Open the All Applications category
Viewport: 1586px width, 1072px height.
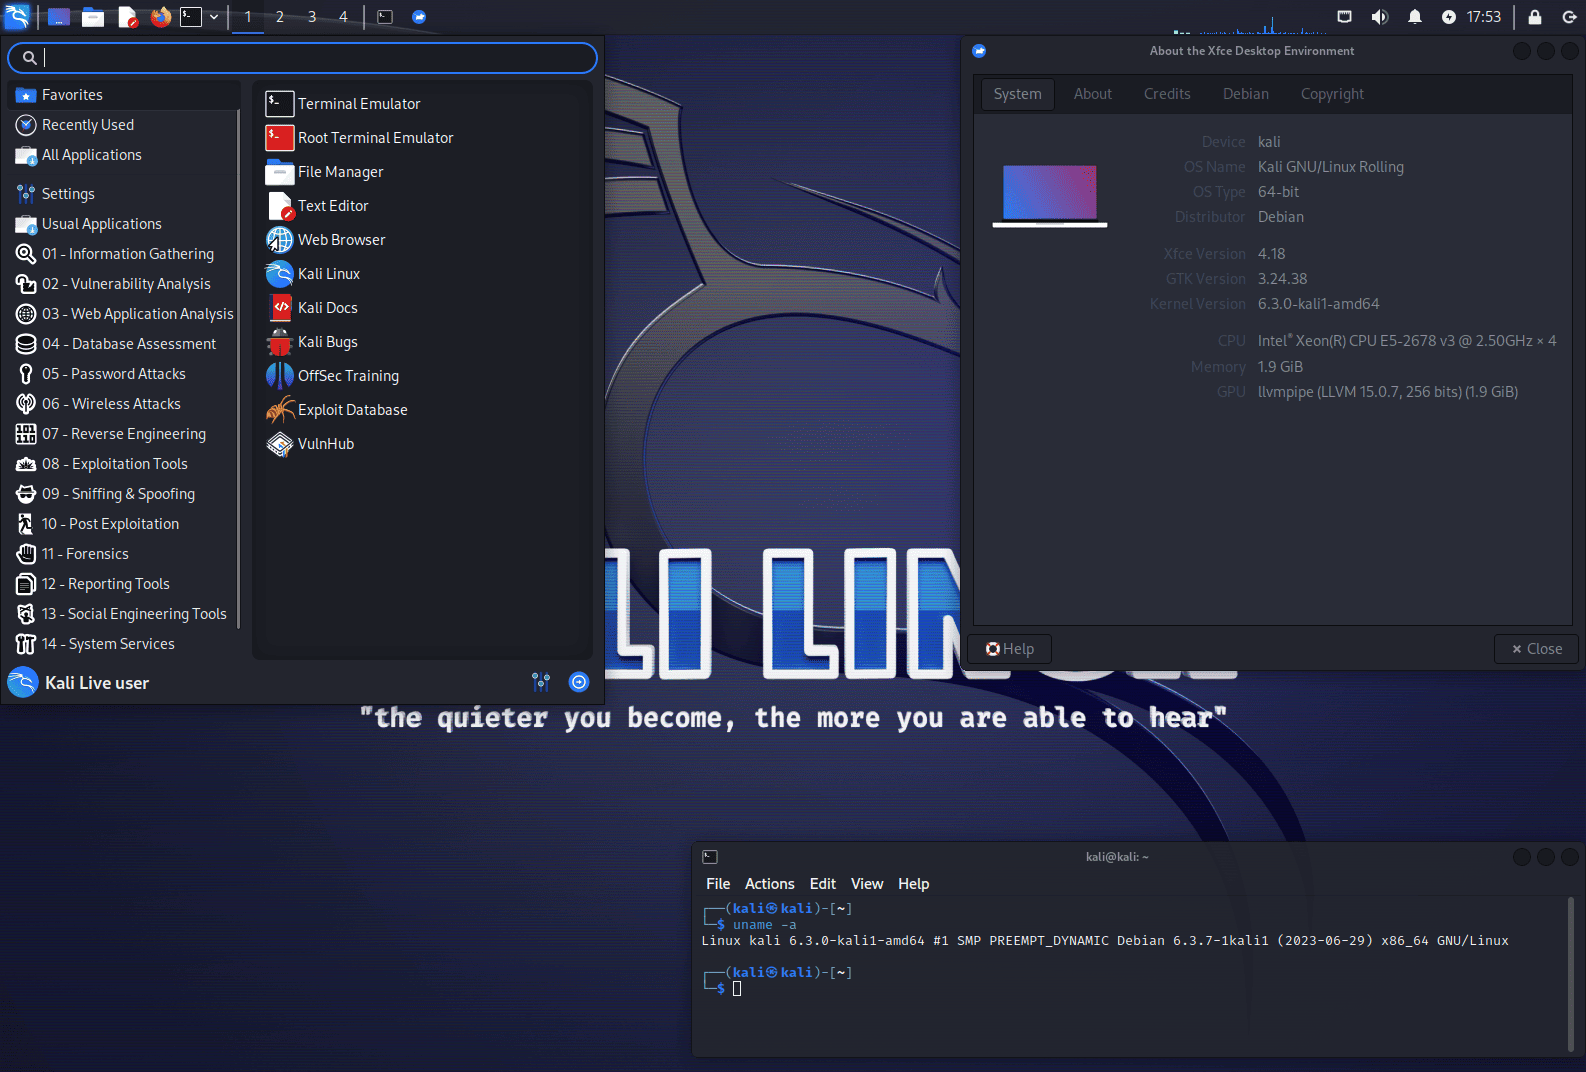tap(124, 155)
